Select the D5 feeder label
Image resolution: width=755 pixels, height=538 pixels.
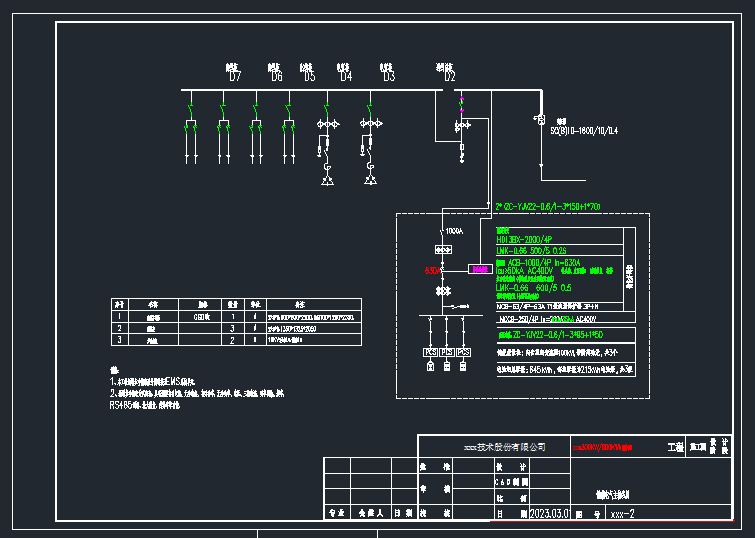click(309, 76)
